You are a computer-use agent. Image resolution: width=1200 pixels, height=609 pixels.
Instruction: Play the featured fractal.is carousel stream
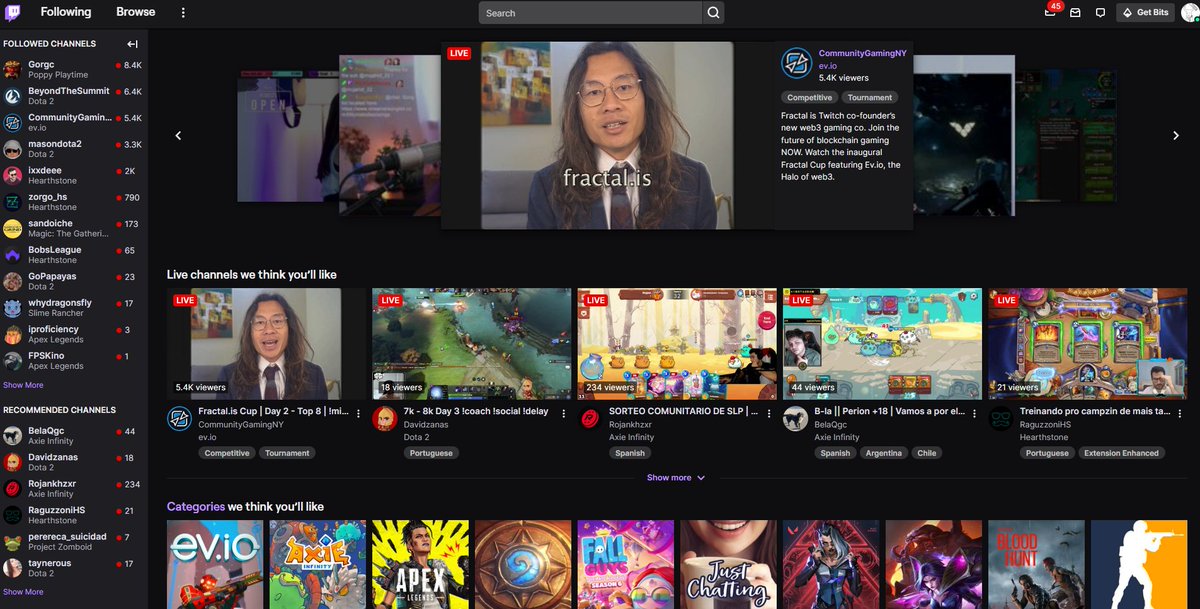tap(607, 135)
